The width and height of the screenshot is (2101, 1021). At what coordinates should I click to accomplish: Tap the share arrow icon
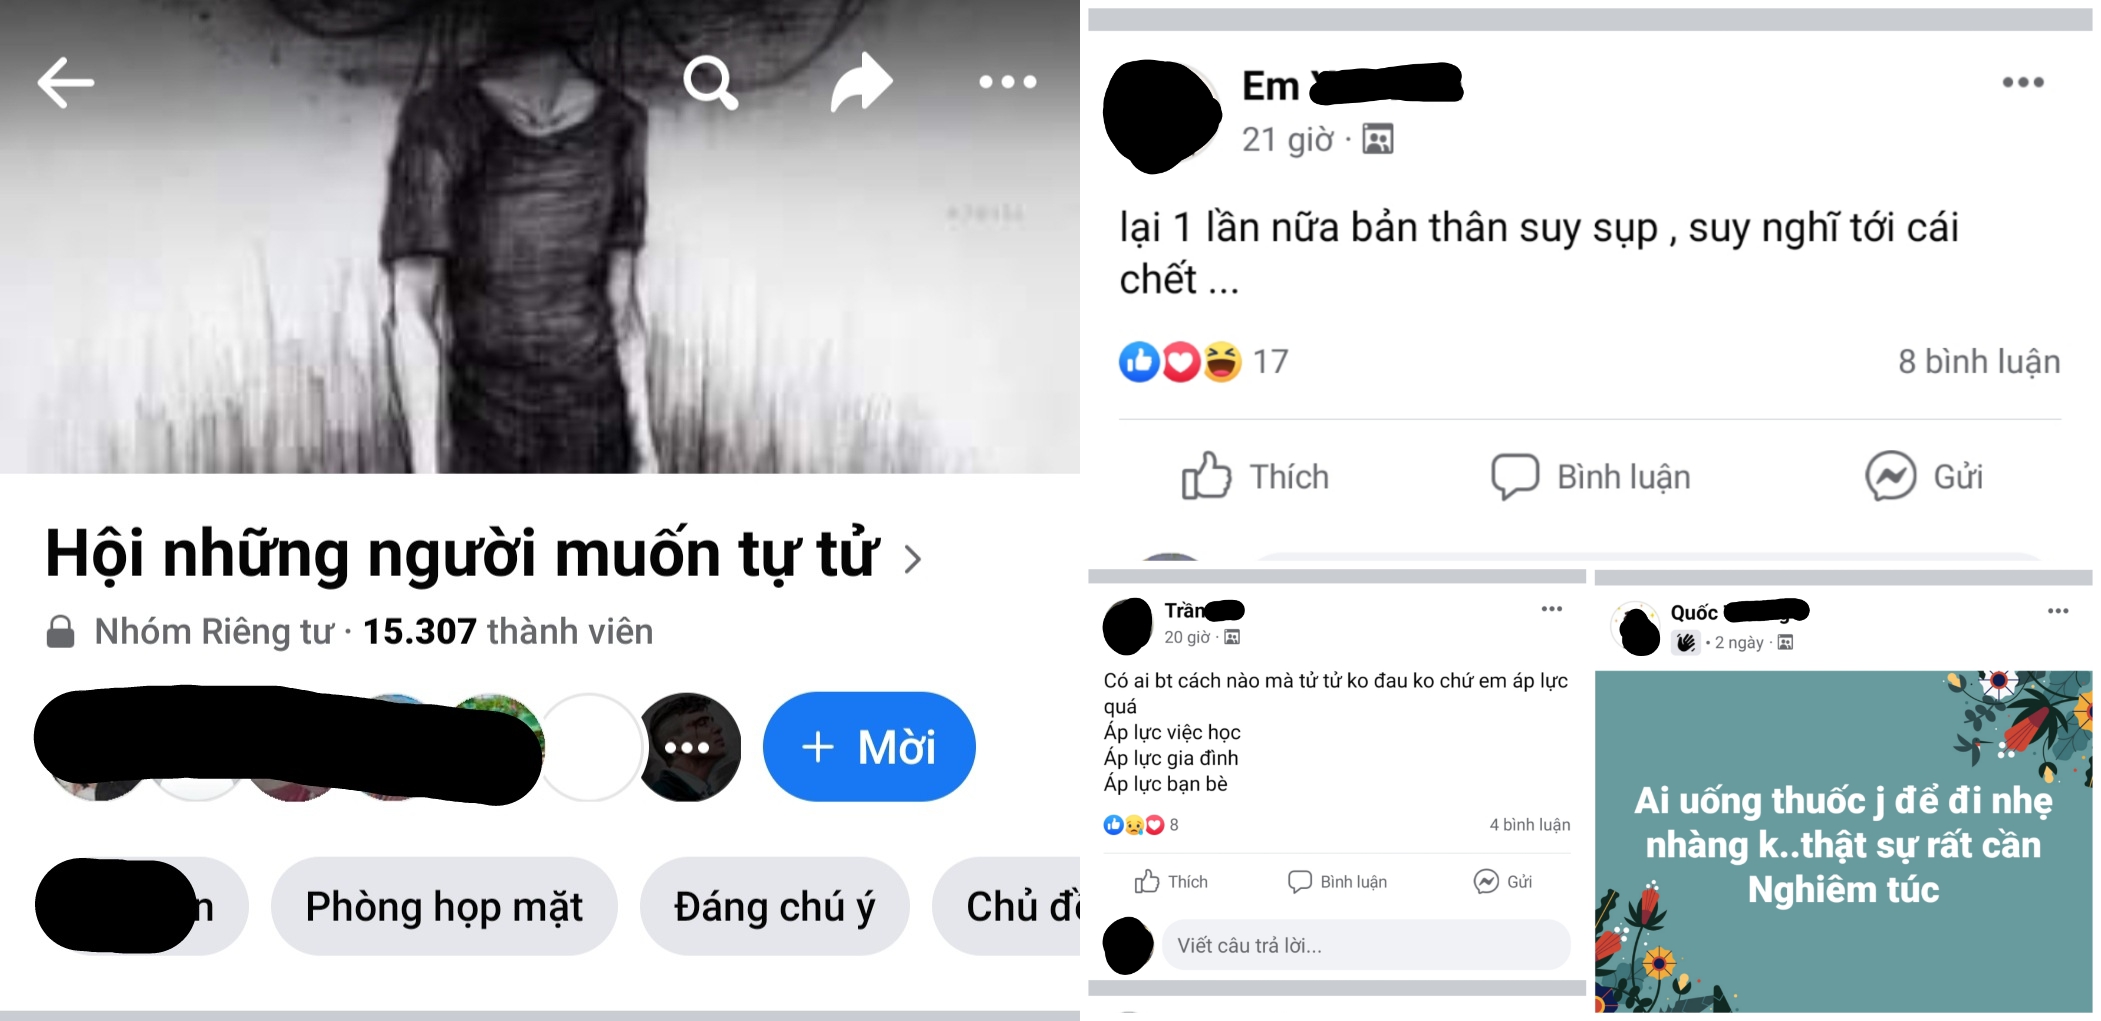click(x=861, y=82)
